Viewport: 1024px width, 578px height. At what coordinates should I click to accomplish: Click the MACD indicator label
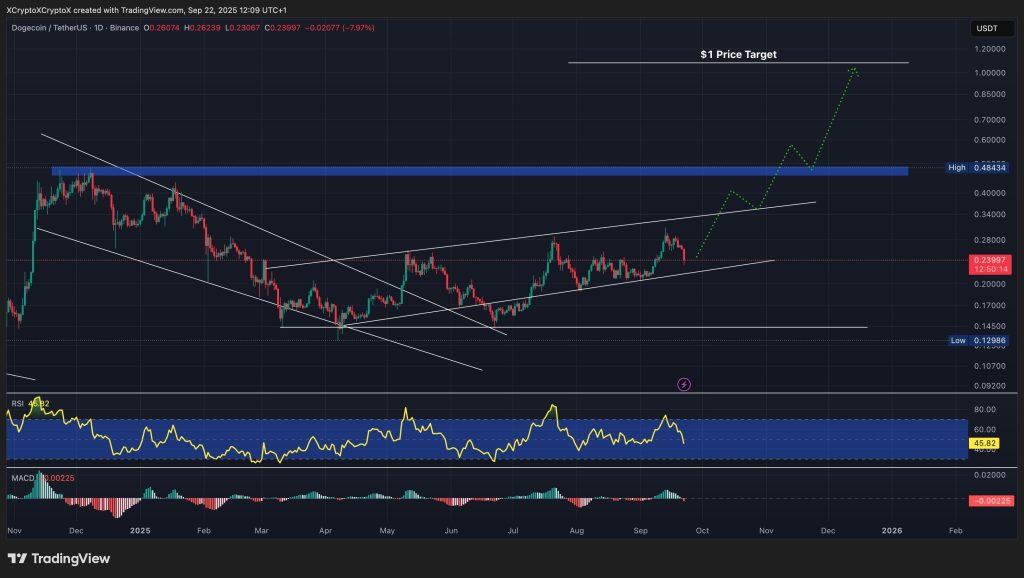(x=25, y=478)
